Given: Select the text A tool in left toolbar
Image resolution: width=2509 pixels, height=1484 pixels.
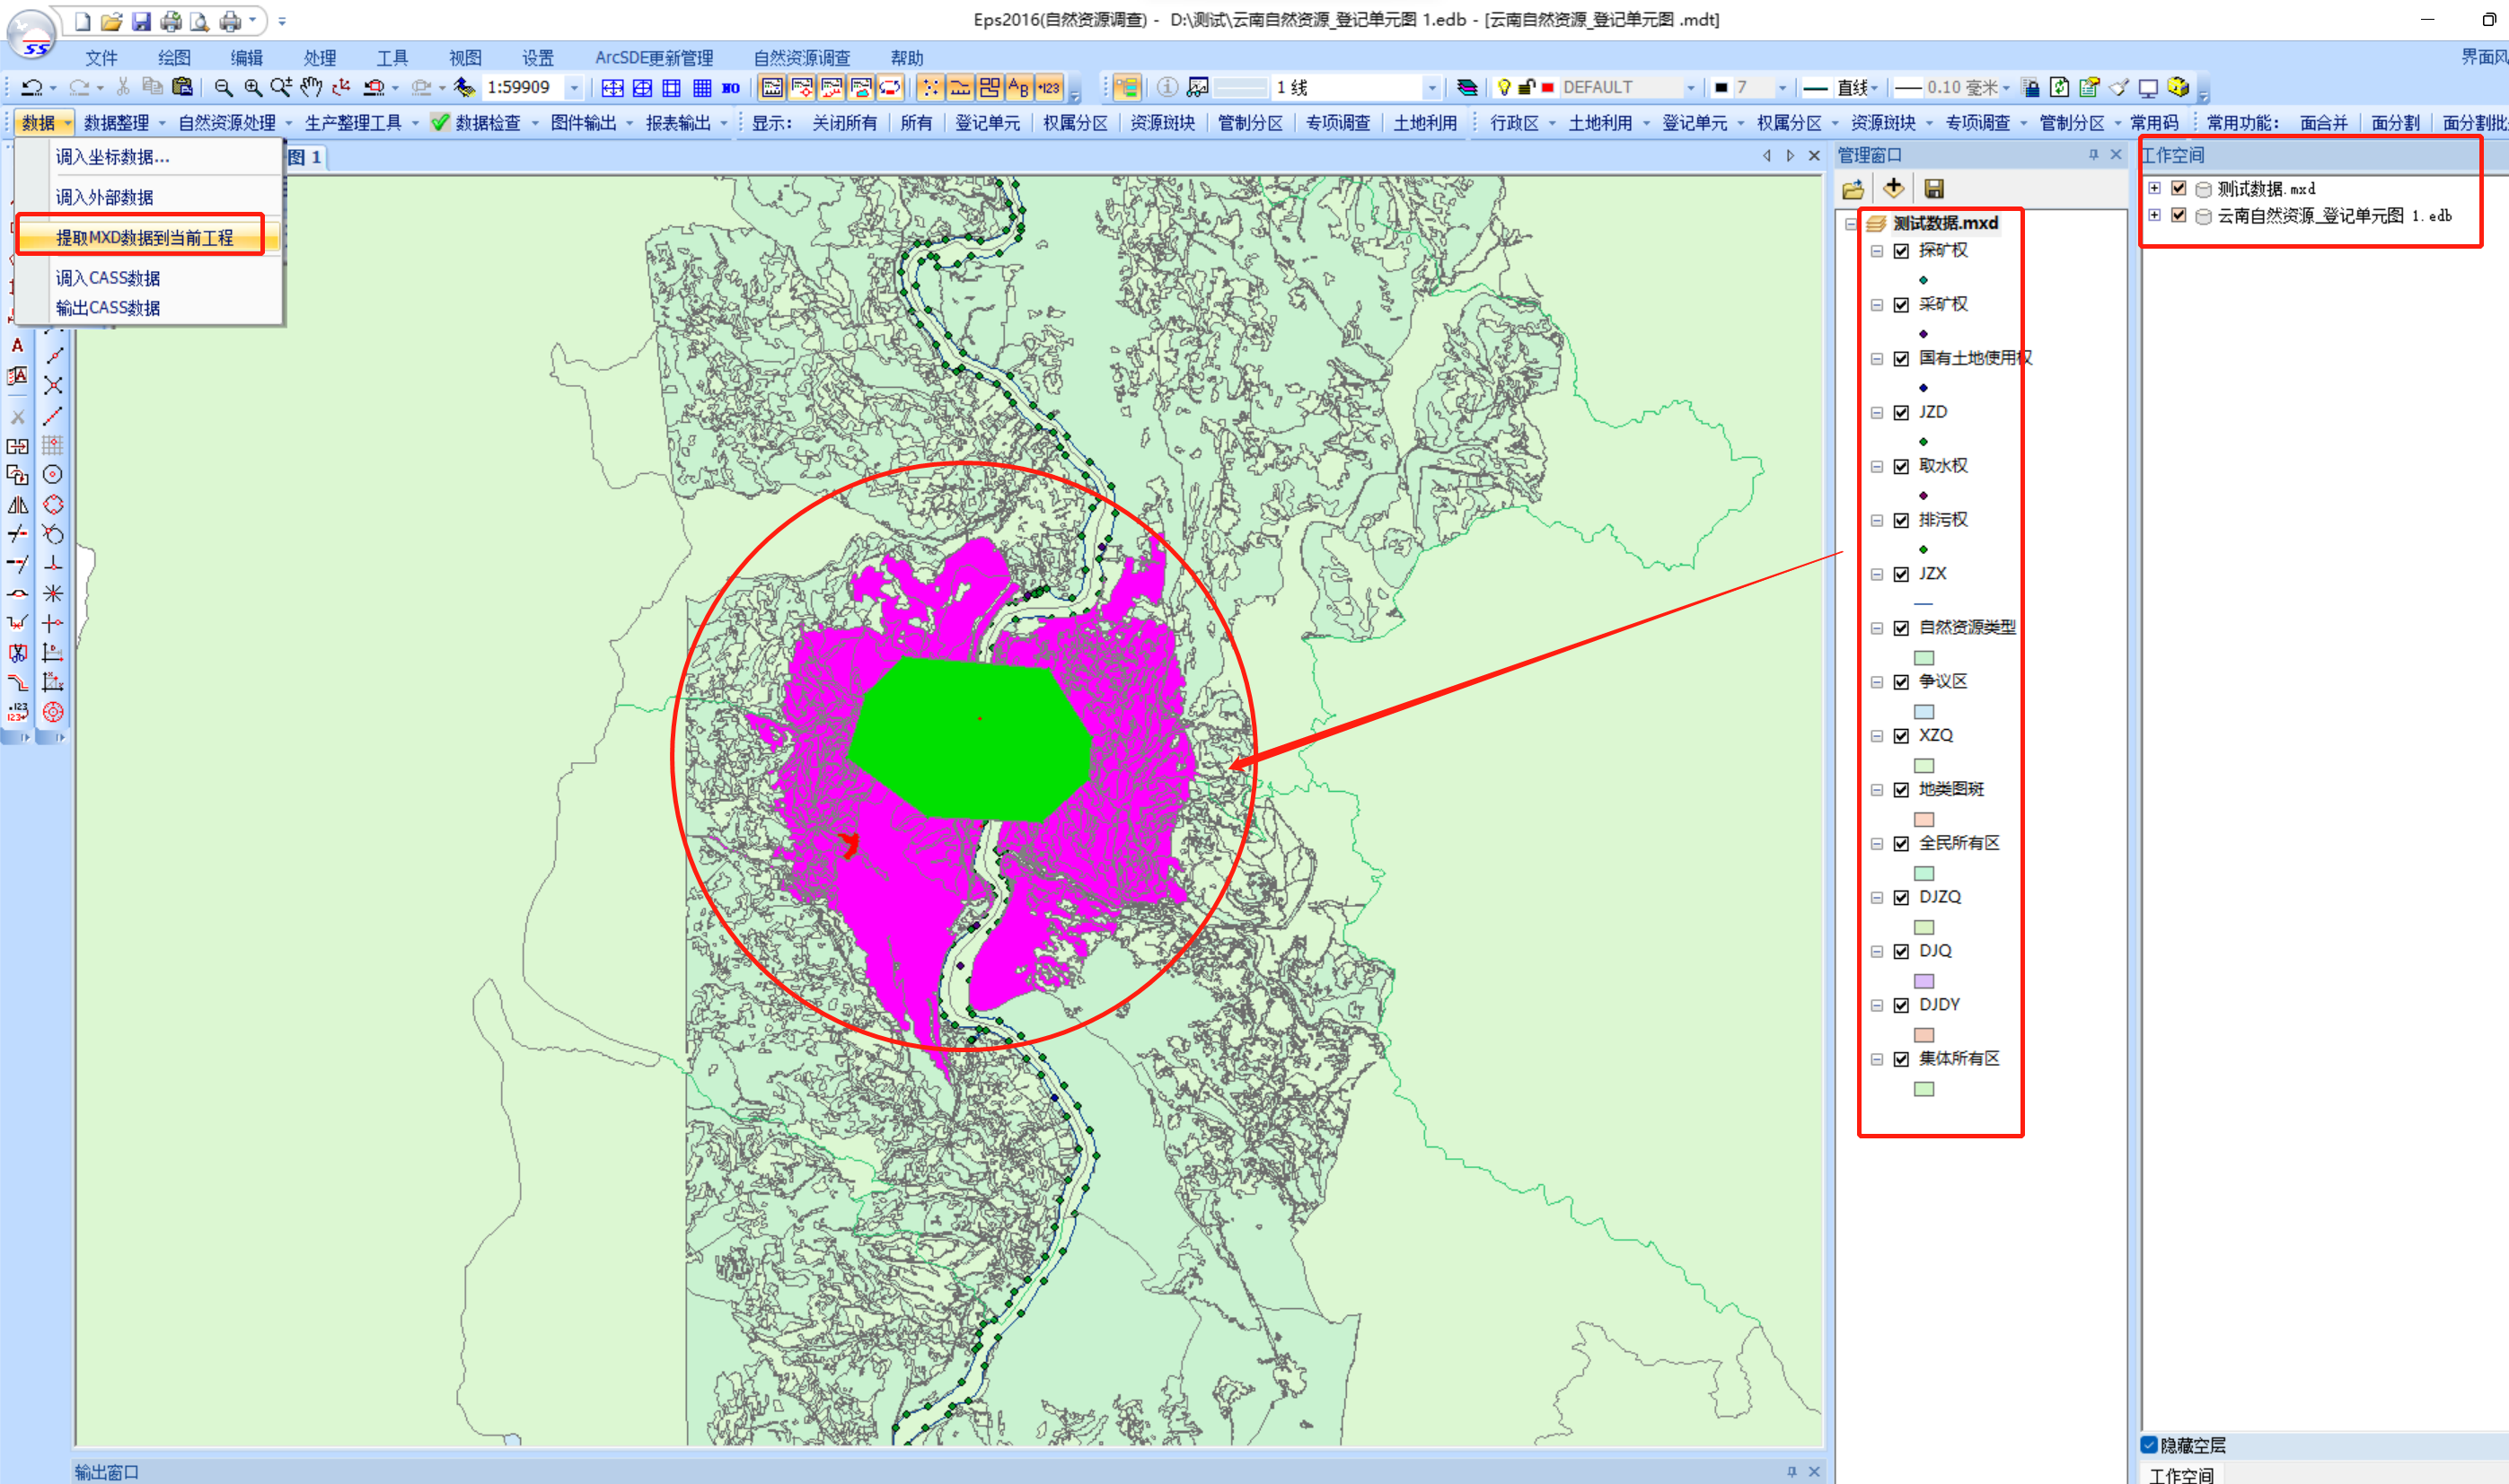Looking at the screenshot, I should click(17, 345).
